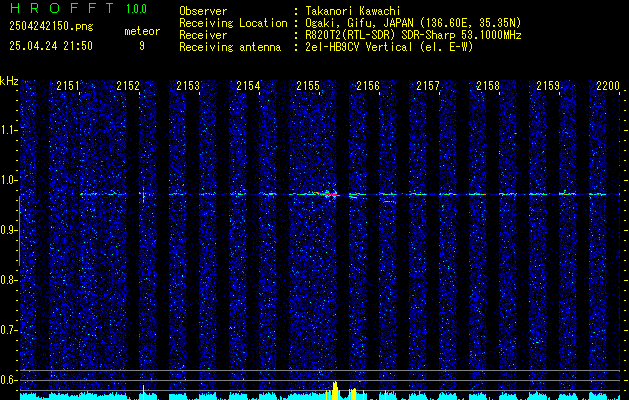Click the meteor count value 9
The height and width of the screenshot is (400, 629).
point(142,46)
